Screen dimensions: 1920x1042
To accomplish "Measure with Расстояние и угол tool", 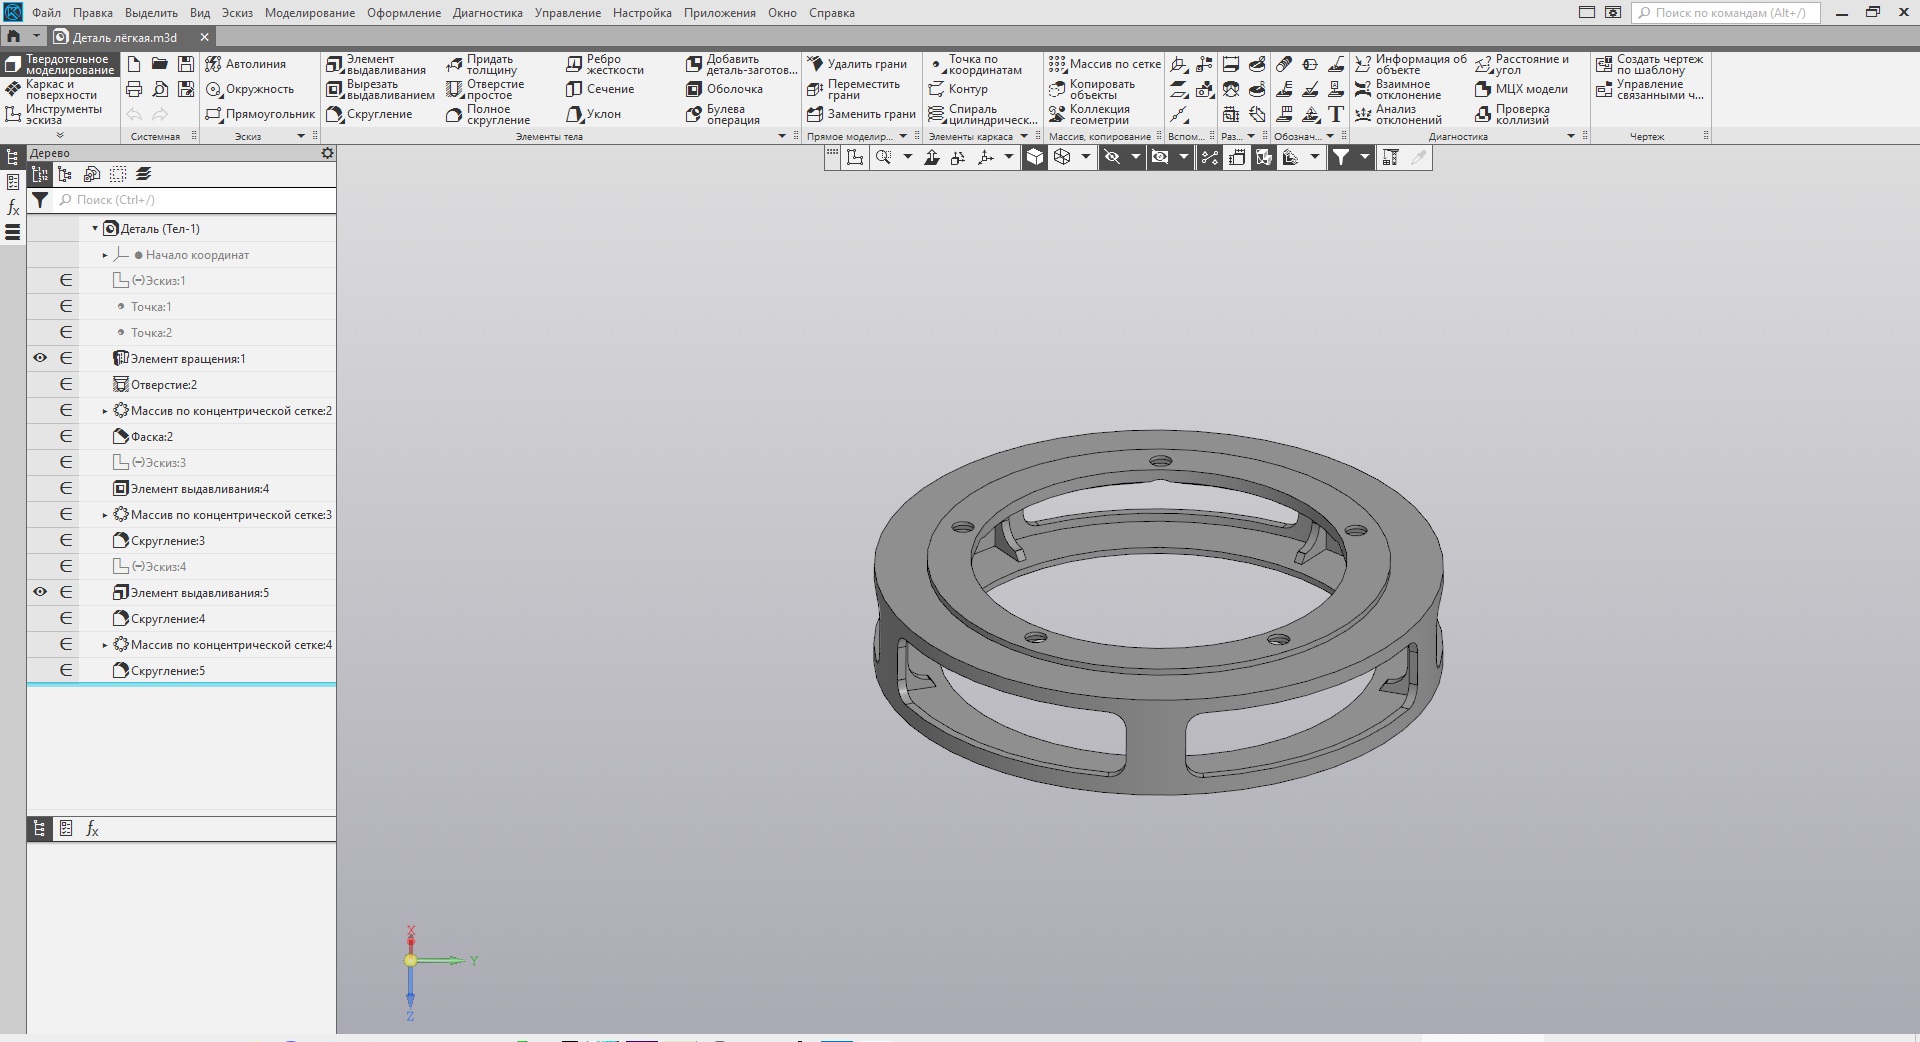I will tap(1522, 64).
